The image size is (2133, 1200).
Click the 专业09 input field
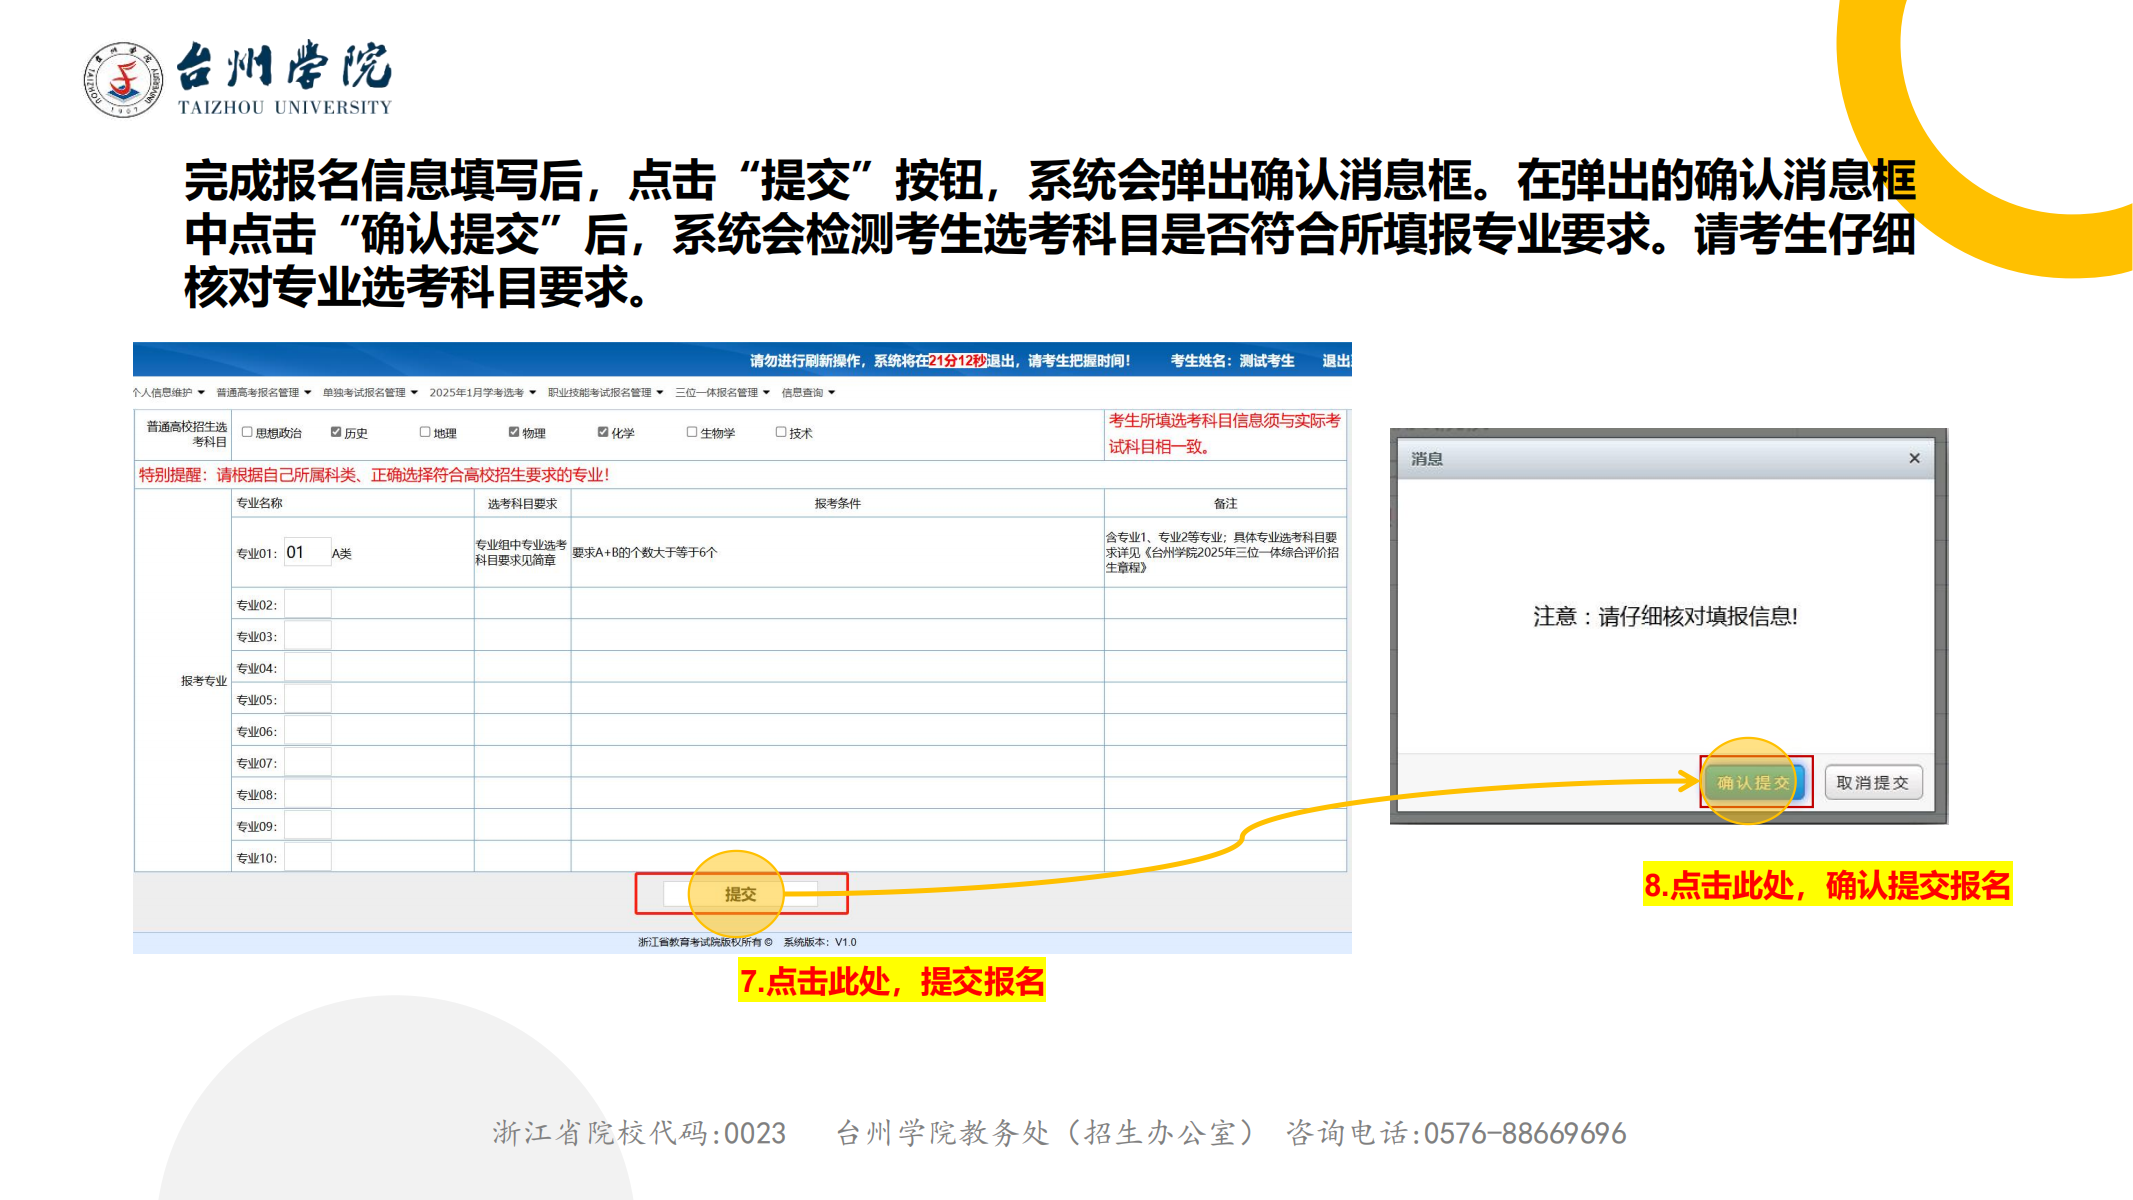point(307,826)
